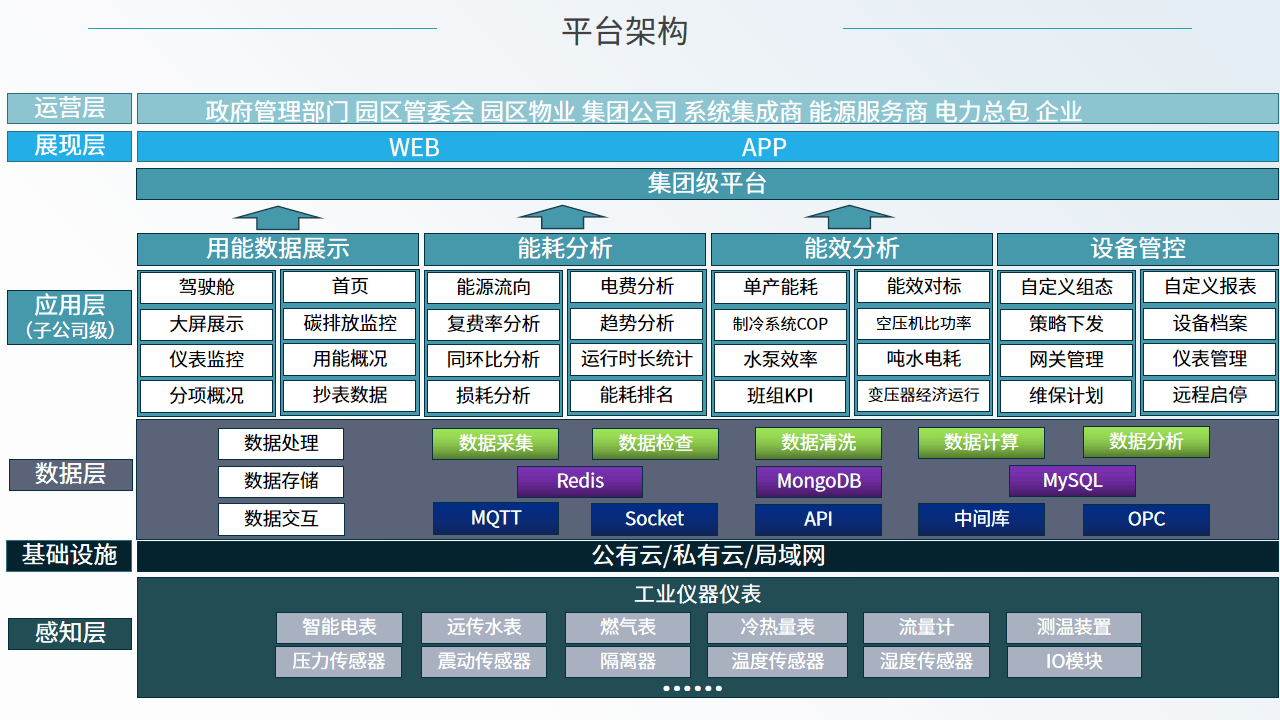Screen dimensions: 1280x720
Task: Click the 数据存储 box
Action: [x=281, y=482]
